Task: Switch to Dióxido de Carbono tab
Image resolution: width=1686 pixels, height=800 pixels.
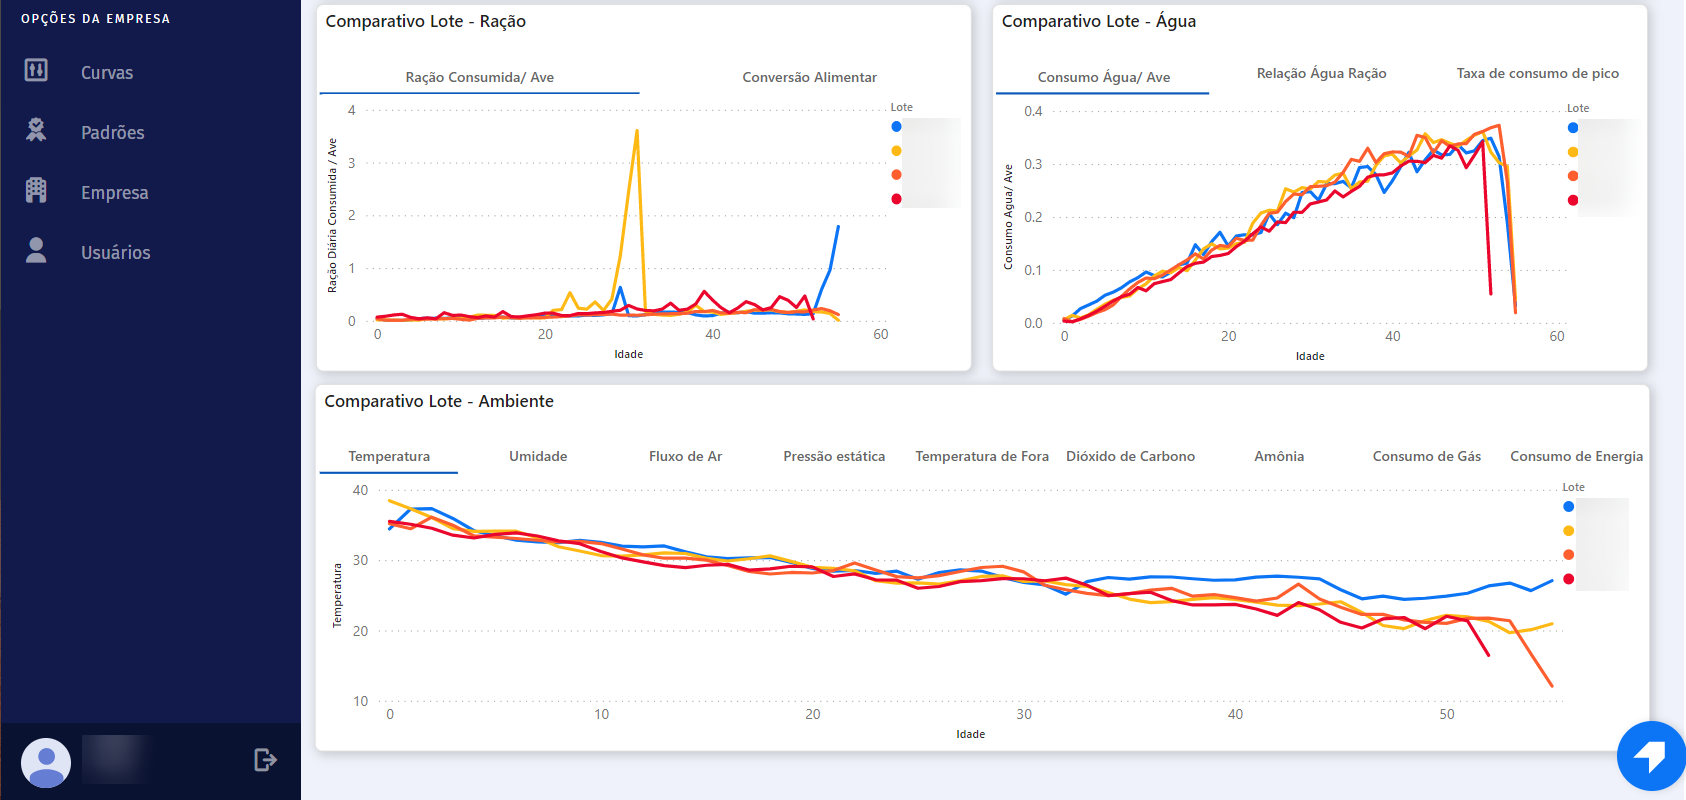Action: coord(1131,456)
